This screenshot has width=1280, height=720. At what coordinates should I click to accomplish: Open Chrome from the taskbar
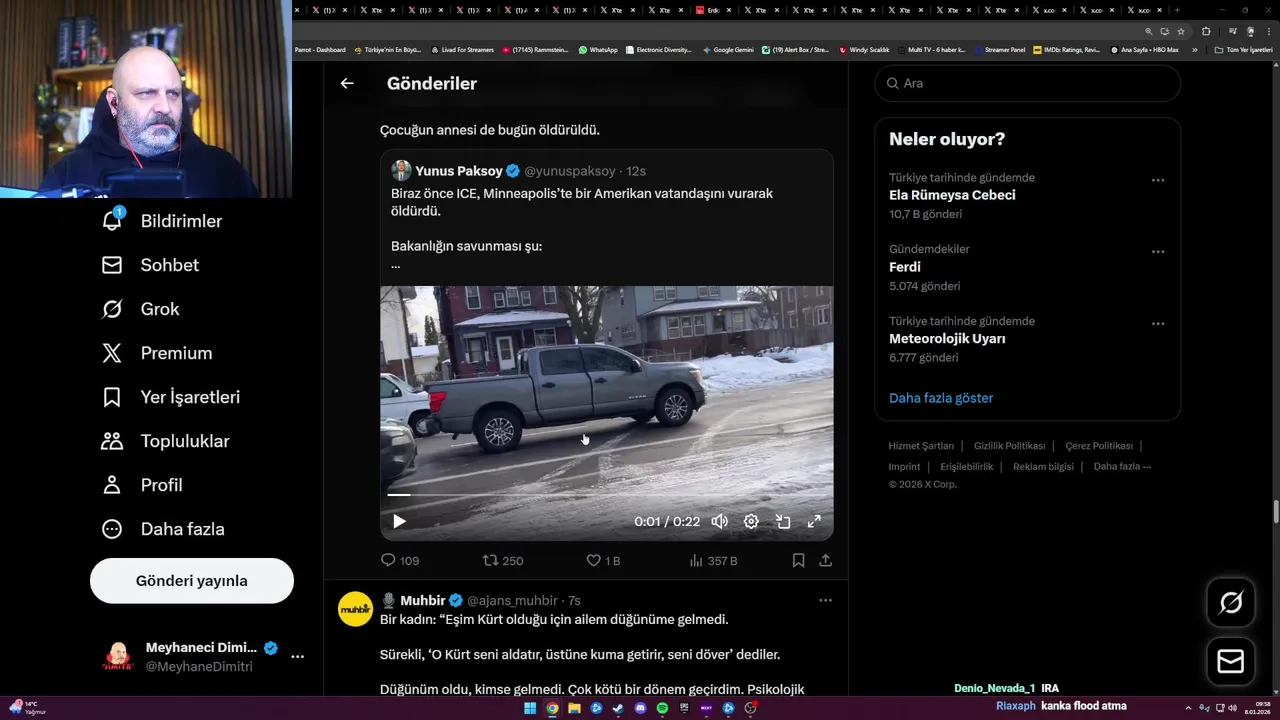pos(552,708)
